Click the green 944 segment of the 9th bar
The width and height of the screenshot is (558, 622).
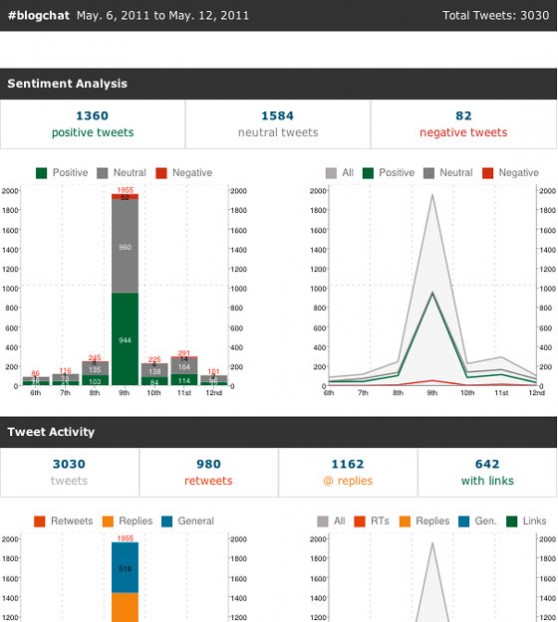point(125,339)
